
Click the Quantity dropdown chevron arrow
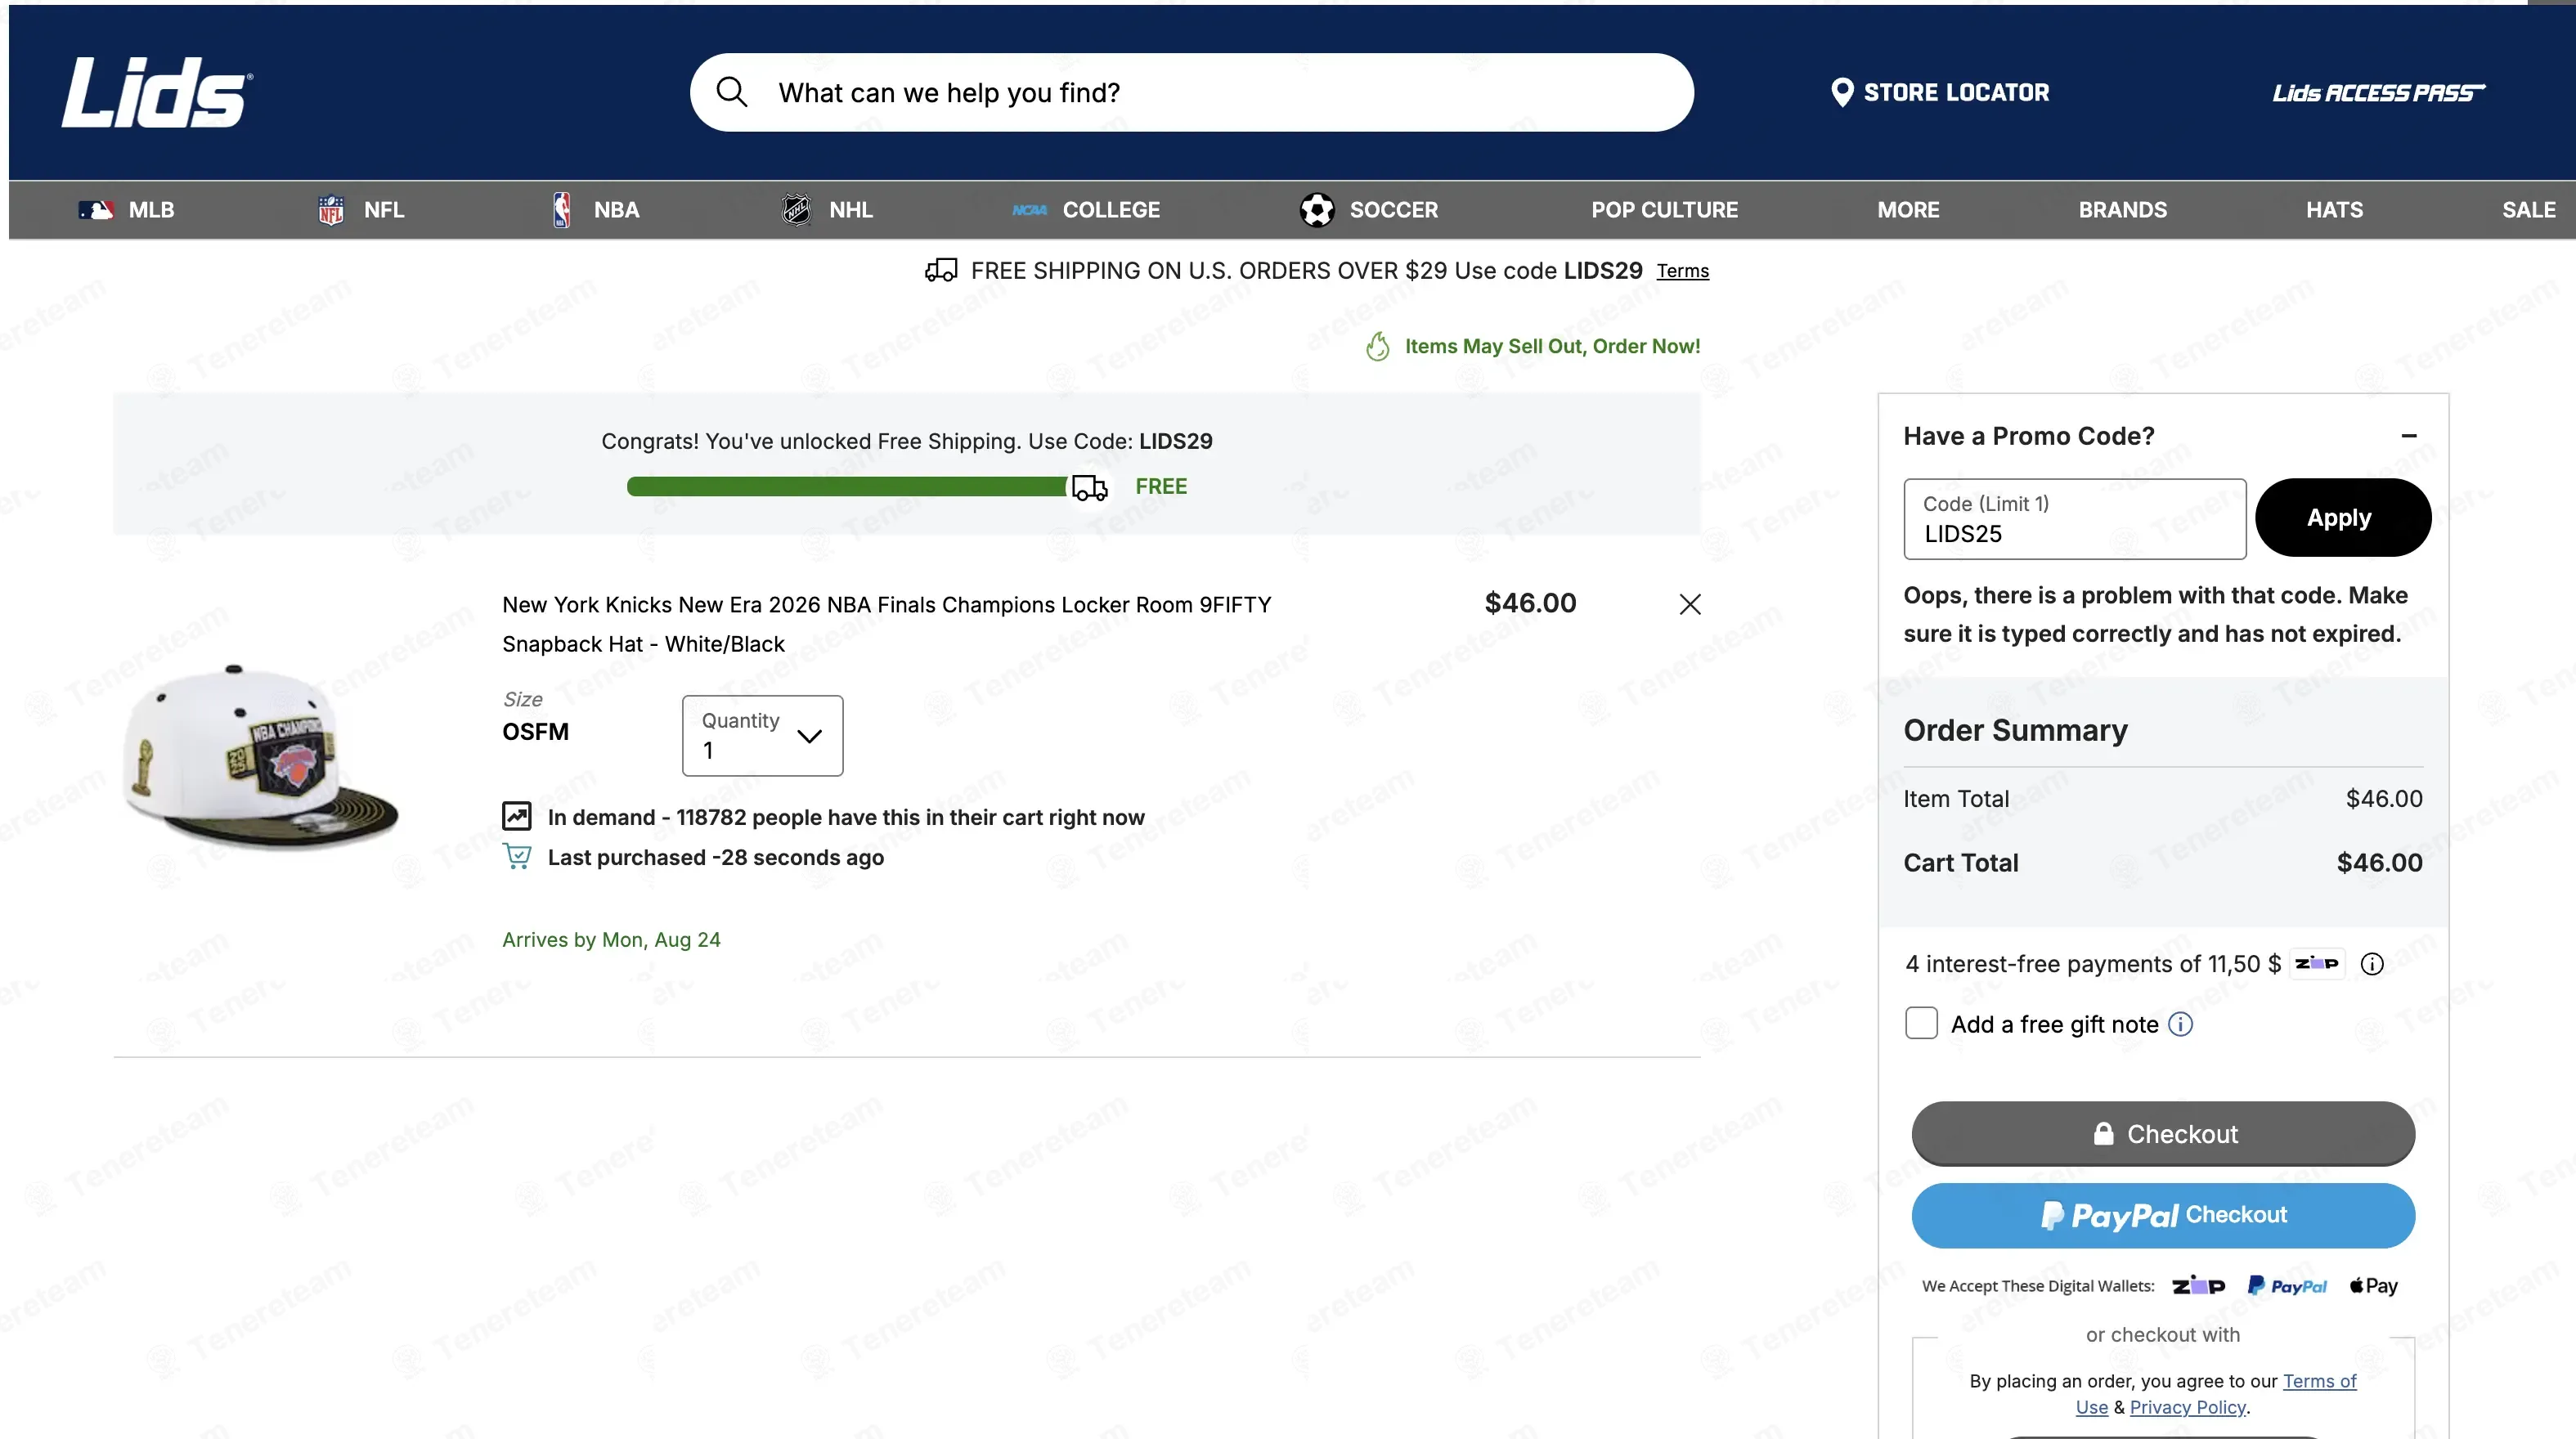pos(809,736)
